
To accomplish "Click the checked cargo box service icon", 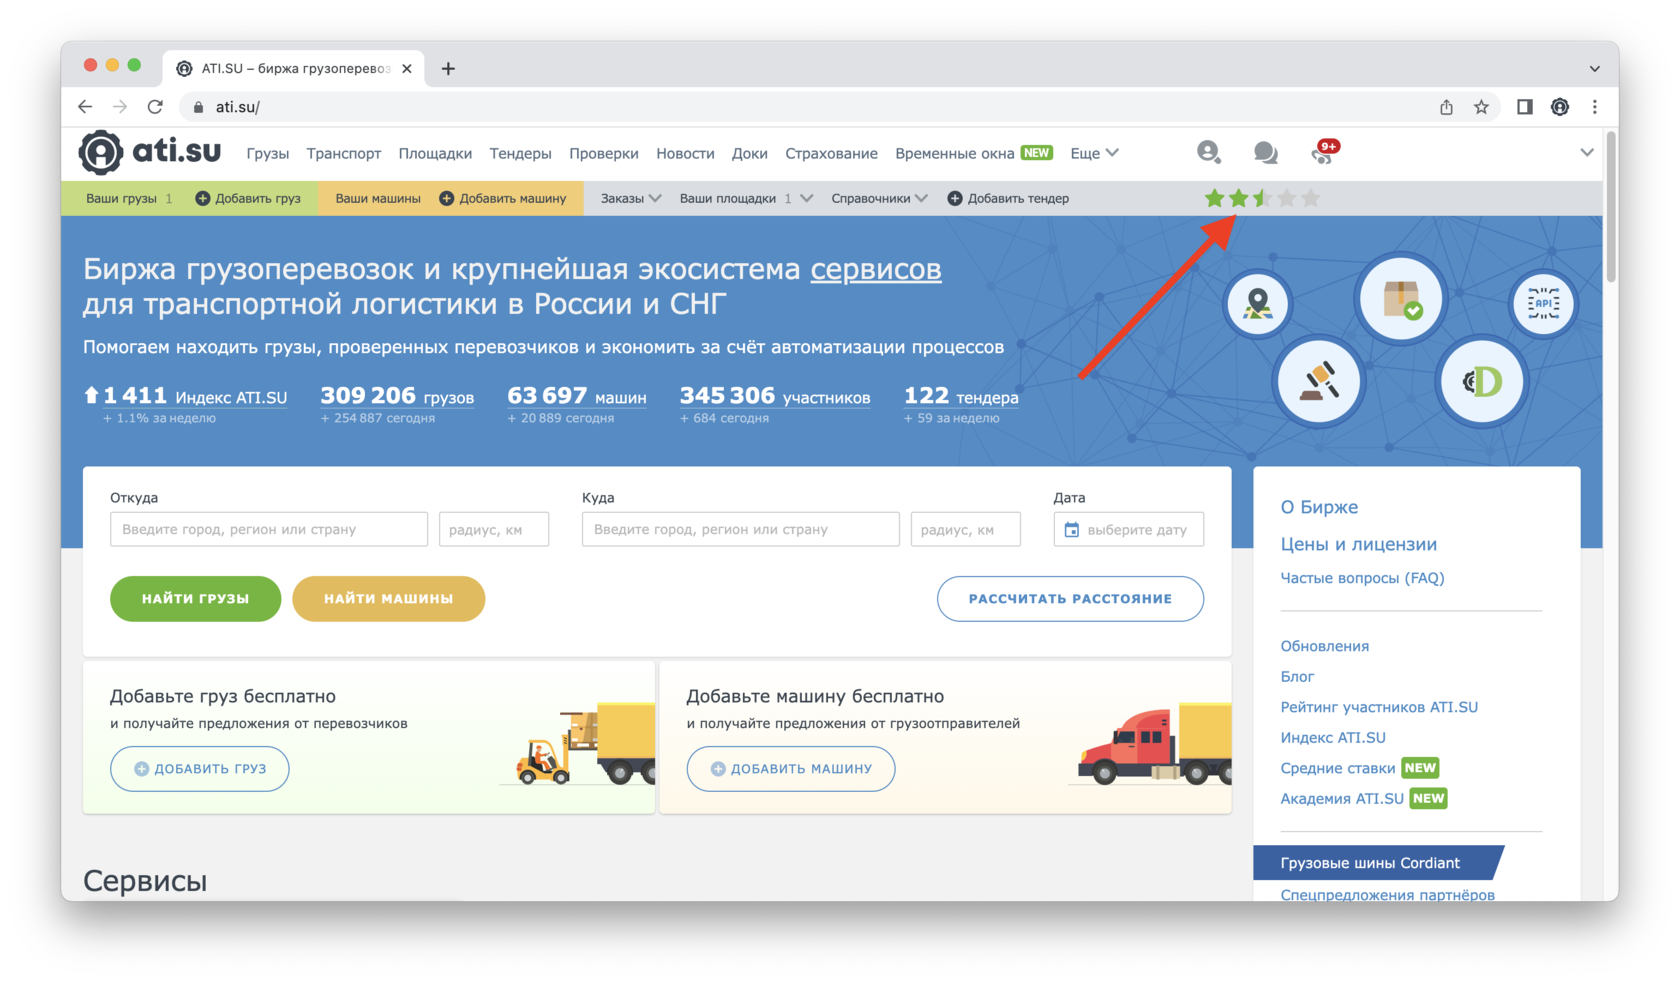I will [x=1400, y=298].
